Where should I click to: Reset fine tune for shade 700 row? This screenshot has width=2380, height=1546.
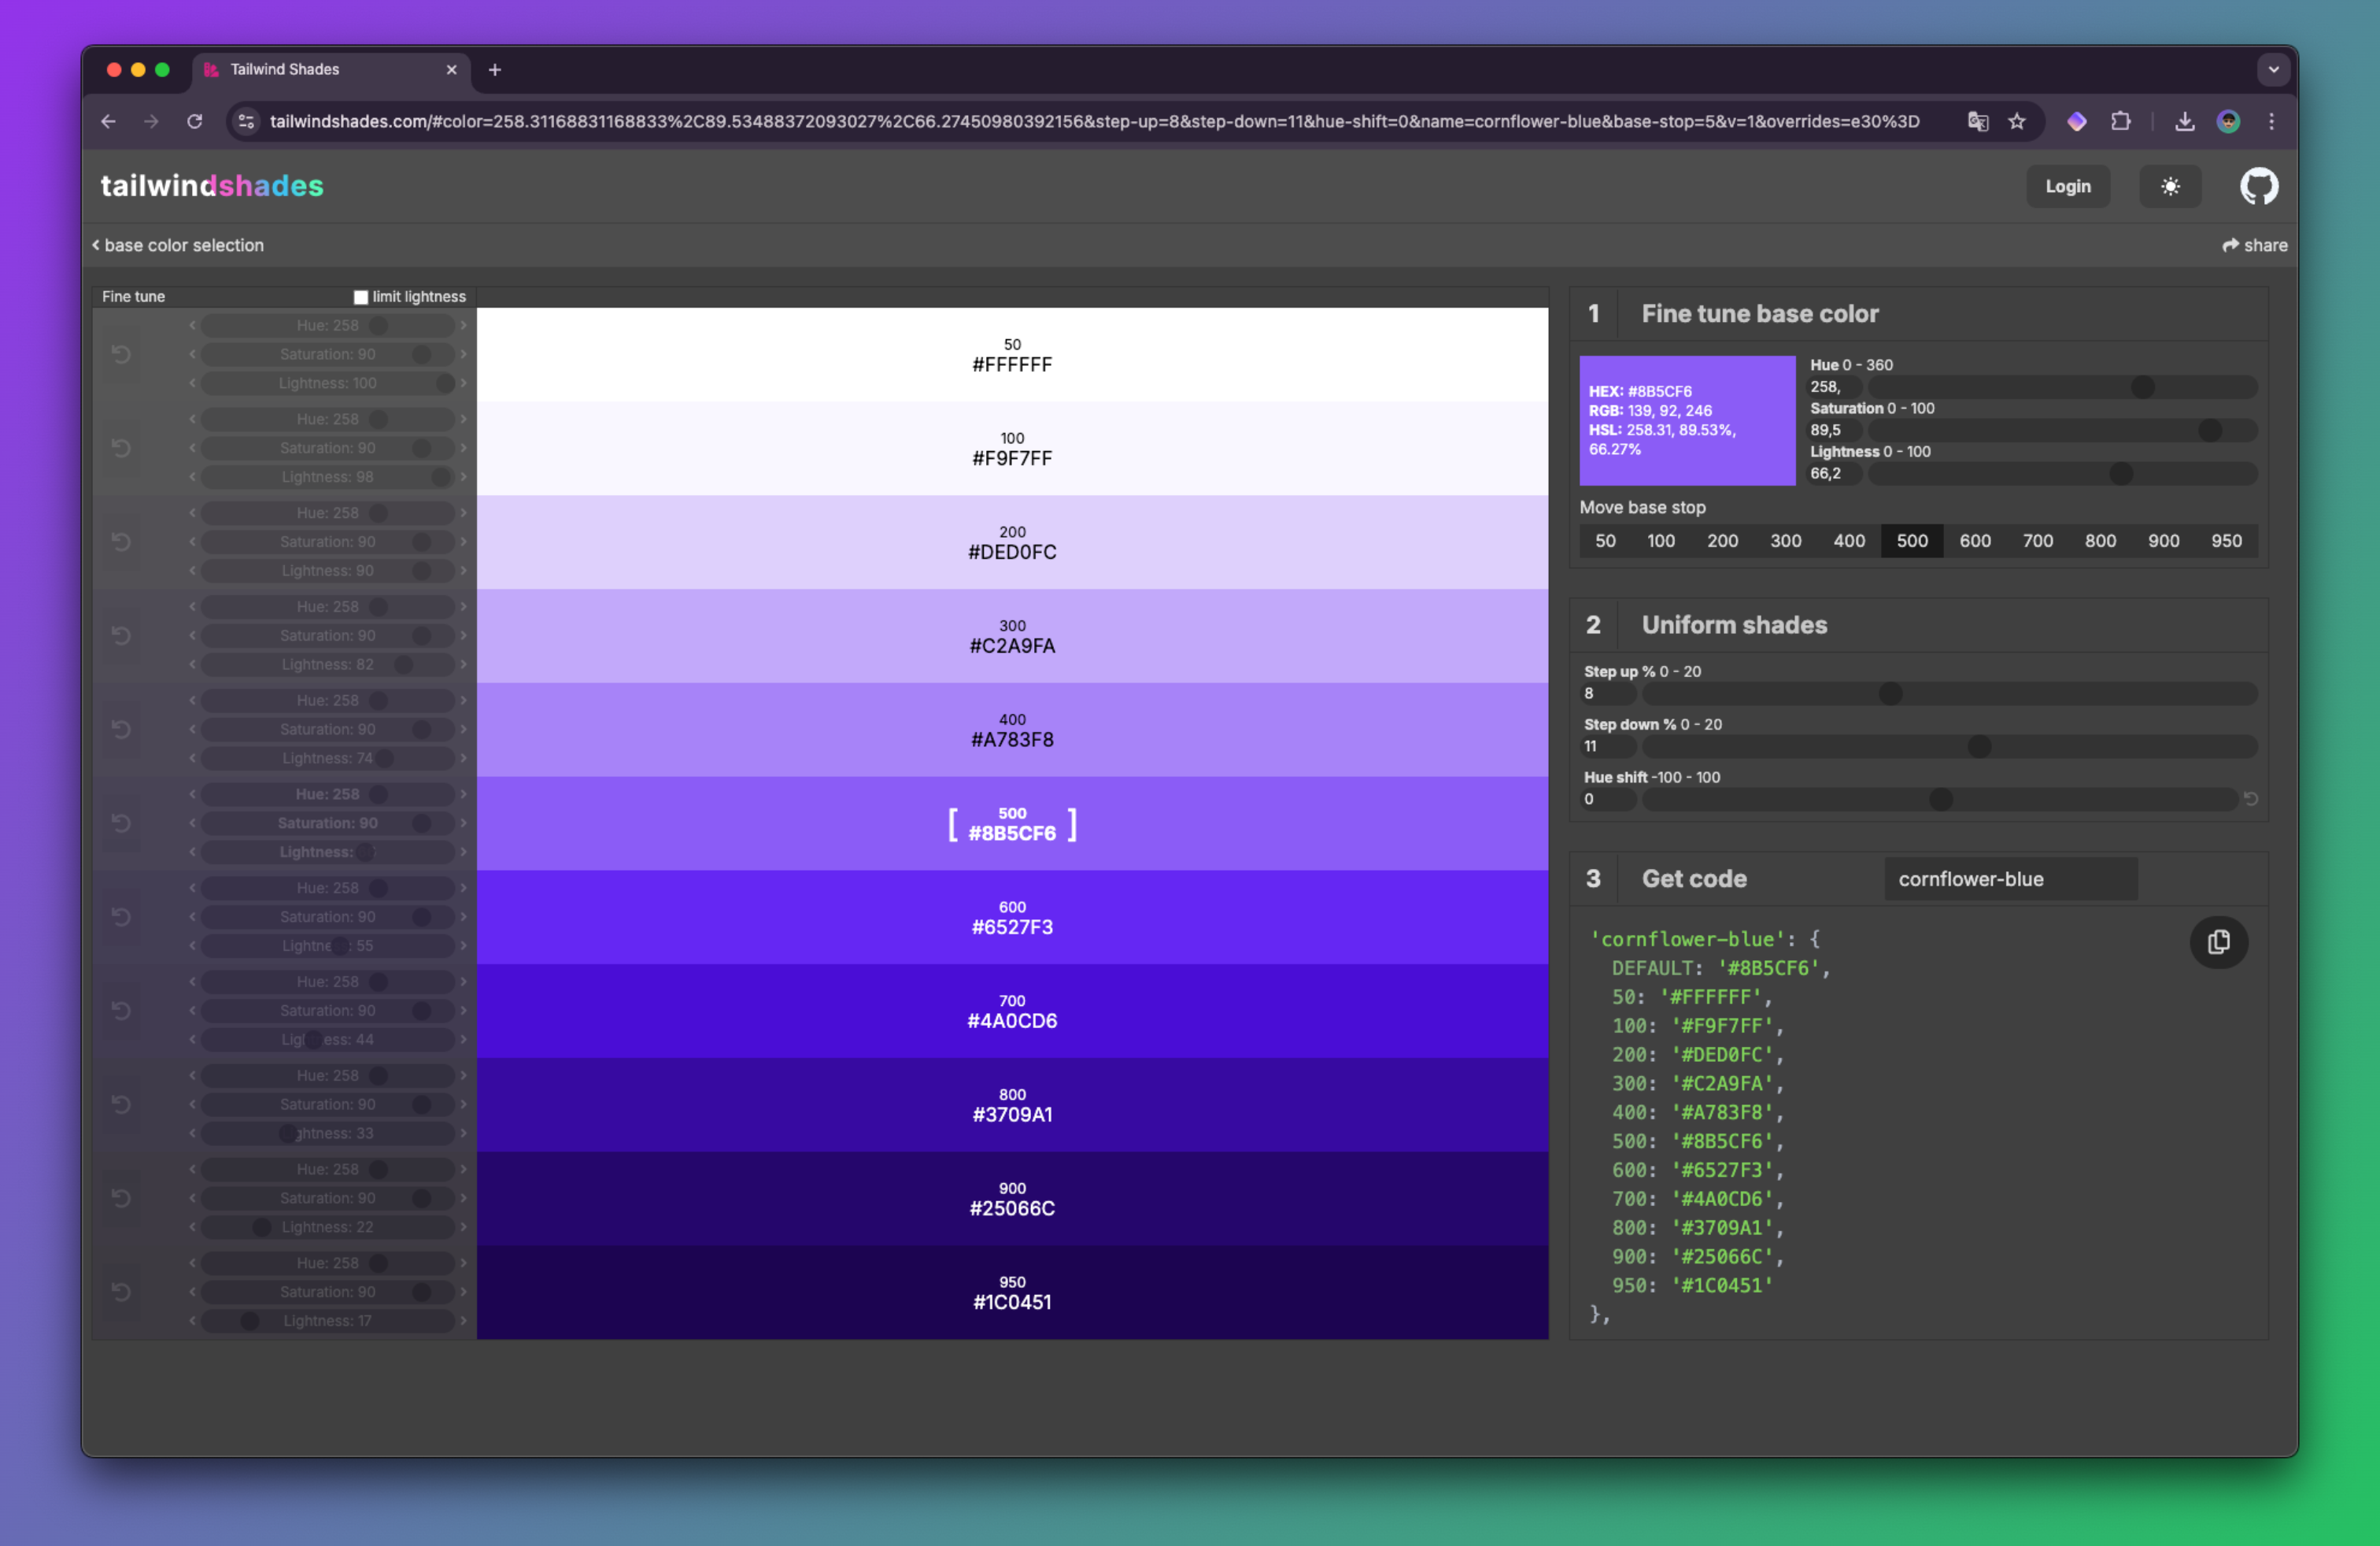coord(121,1011)
